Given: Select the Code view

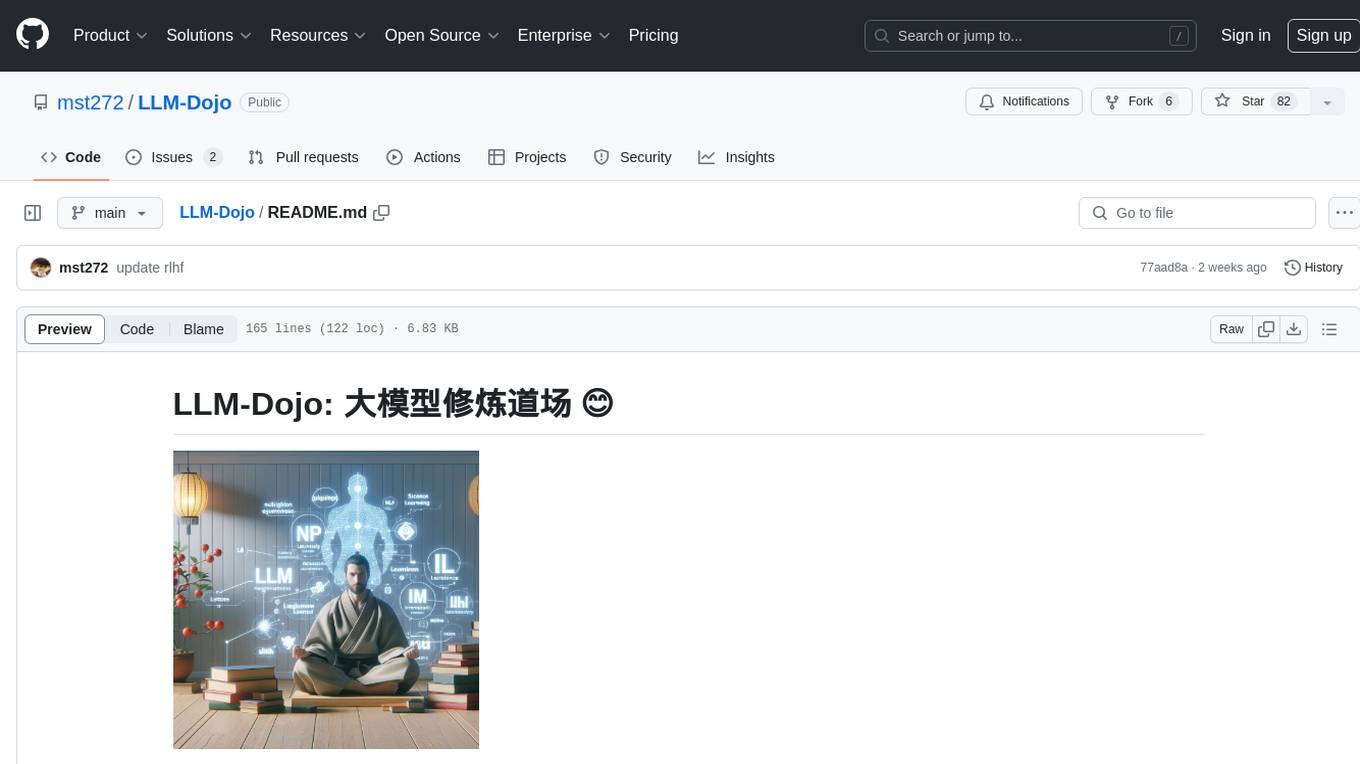Looking at the screenshot, I should point(137,329).
